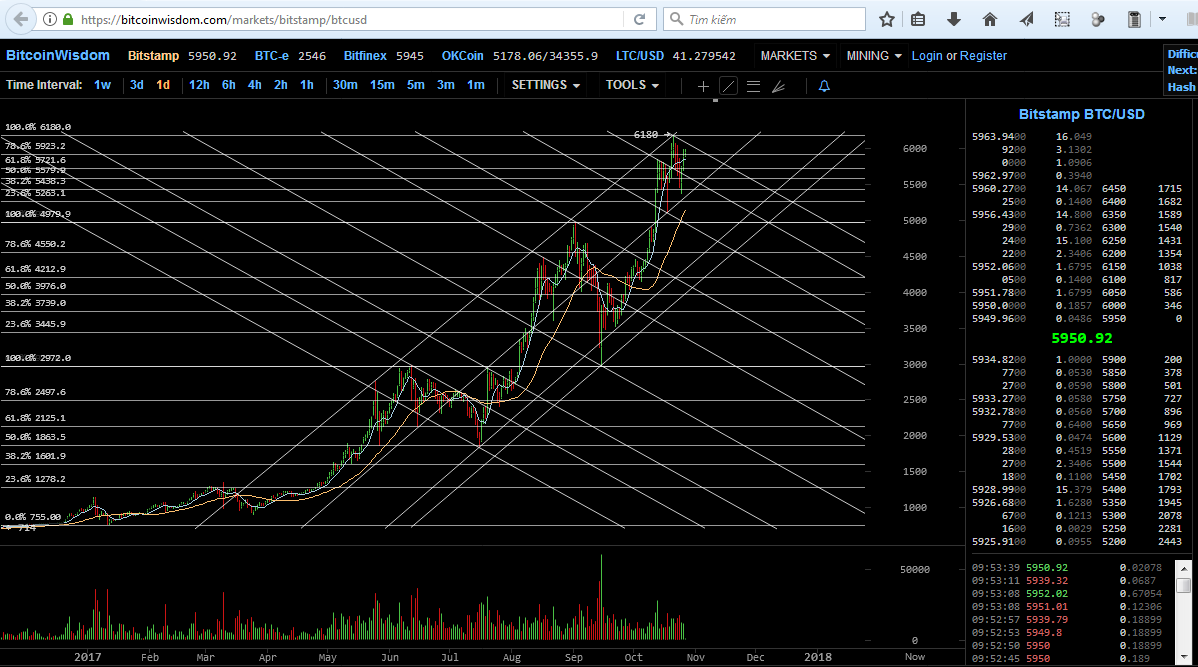The height and width of the screenshot is (667, 1198).
Task: Click the Bitstamp BTC/USD panel title
Action: coord(1081,114)
